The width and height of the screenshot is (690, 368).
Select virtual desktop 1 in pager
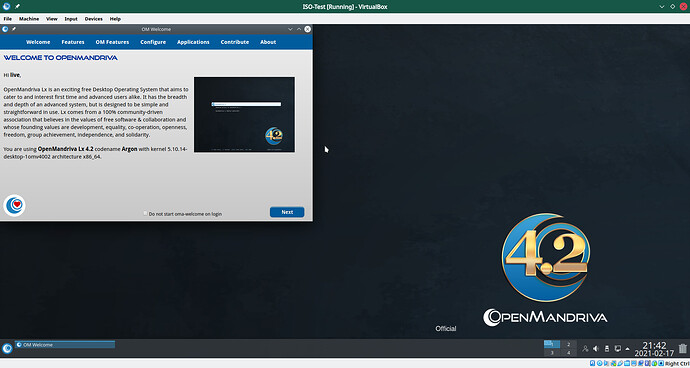(x=552, y=344)
